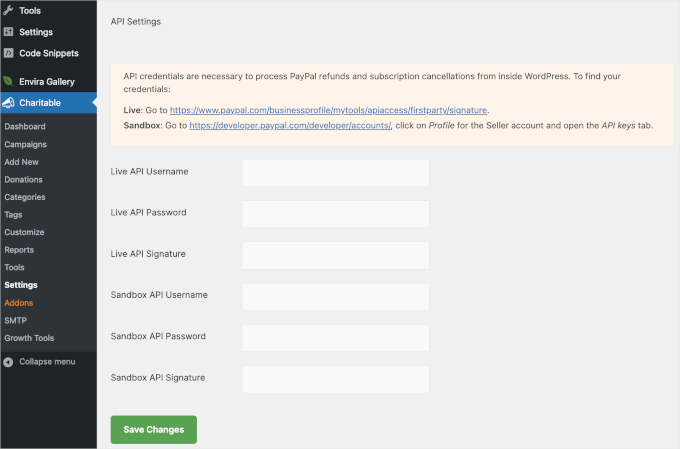680x449 pixels.
Task: Focus the Sandbox API Username field
Action: click(x=336, y=297)
